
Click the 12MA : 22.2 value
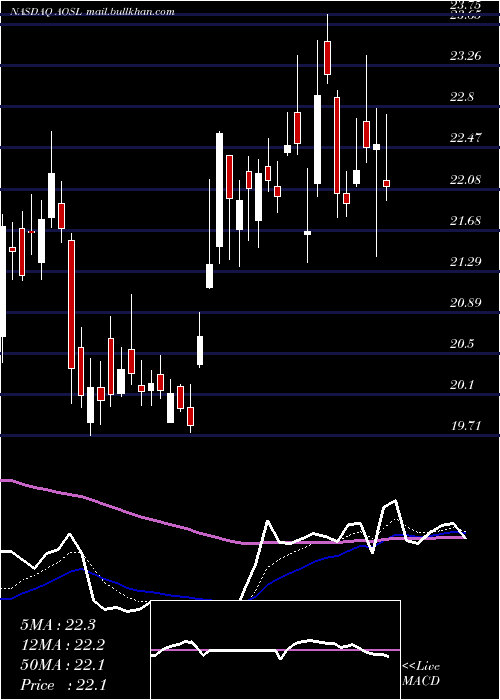point(62,645)
